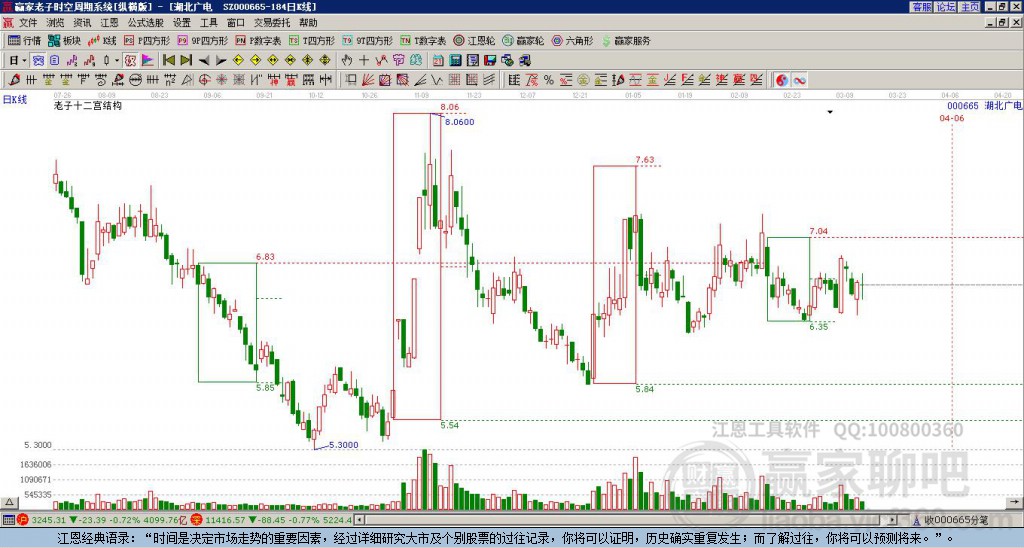Viewport: 1024px width, 548px height.
Task: Open the 行情 market quotes view
Action: [25, 40]
